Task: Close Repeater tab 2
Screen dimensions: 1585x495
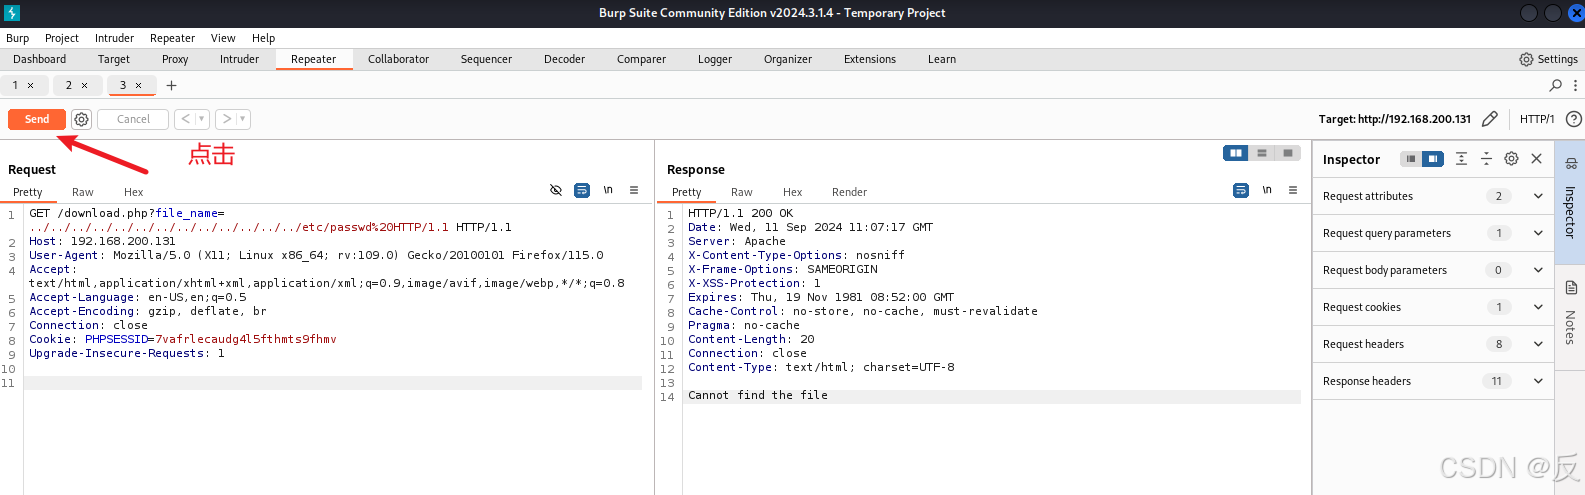Action: tap(84, 85)
